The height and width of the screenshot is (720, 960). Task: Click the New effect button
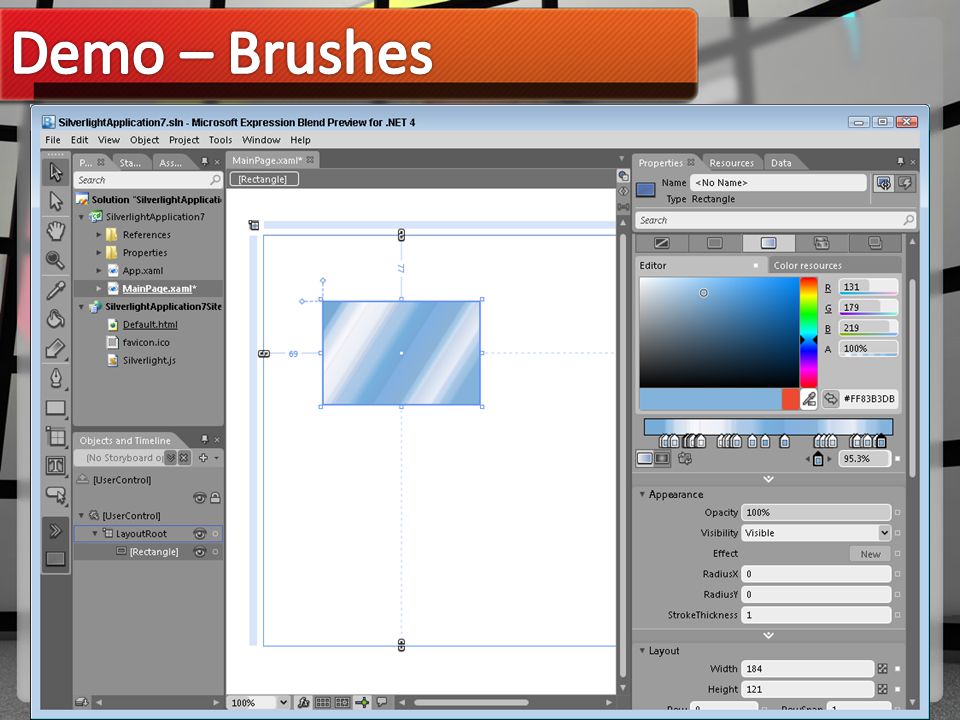tap(870, 553)
